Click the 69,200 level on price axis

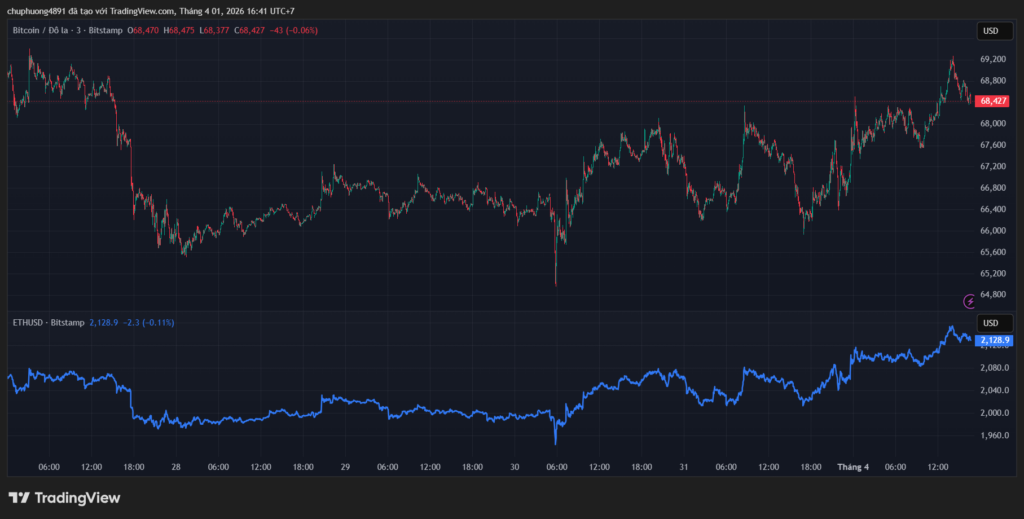992,59
